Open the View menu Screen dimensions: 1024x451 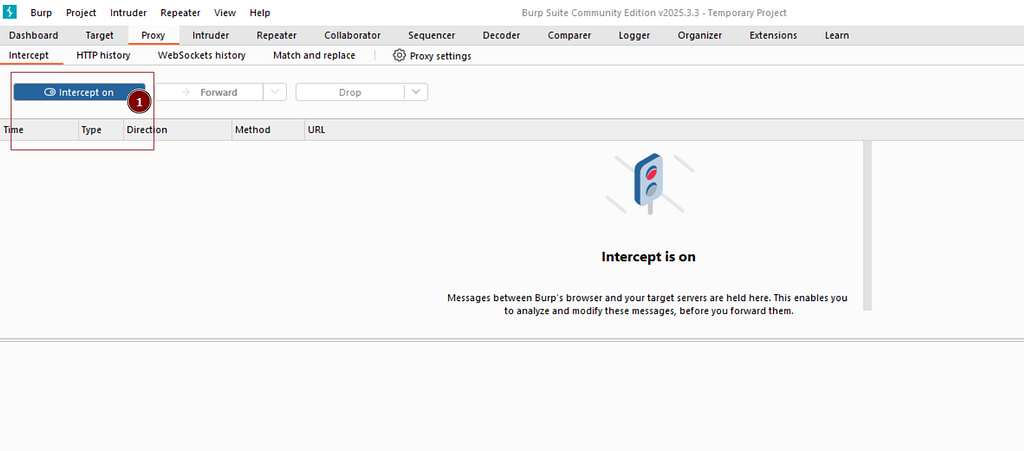(x=225, y=12)
